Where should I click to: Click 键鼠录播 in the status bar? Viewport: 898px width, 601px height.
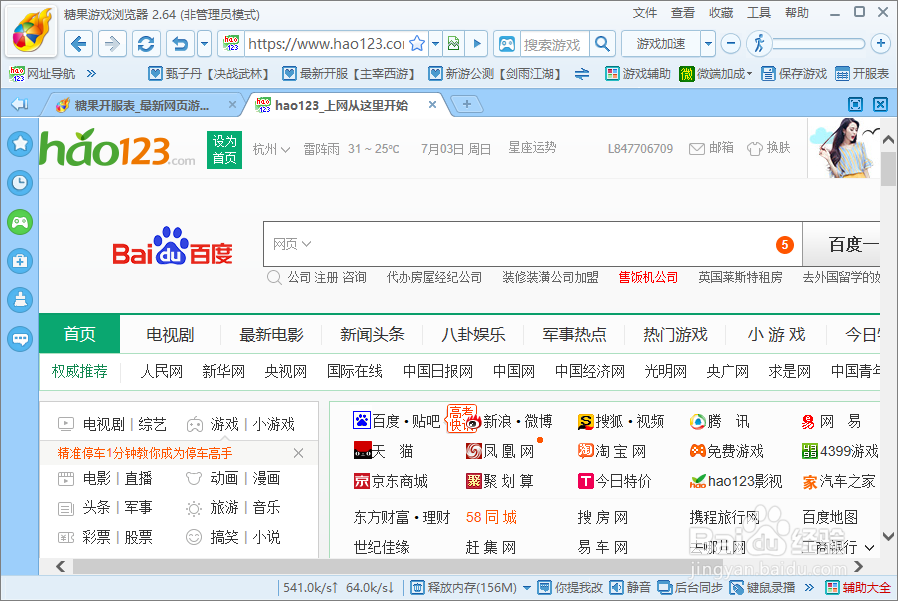[x=763, y=588]
